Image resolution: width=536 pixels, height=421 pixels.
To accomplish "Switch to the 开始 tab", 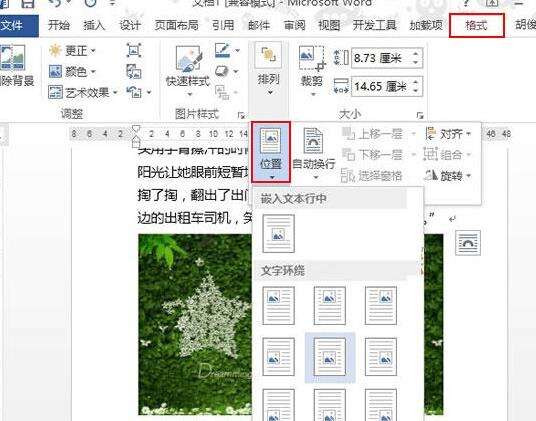I will [59, 25].
